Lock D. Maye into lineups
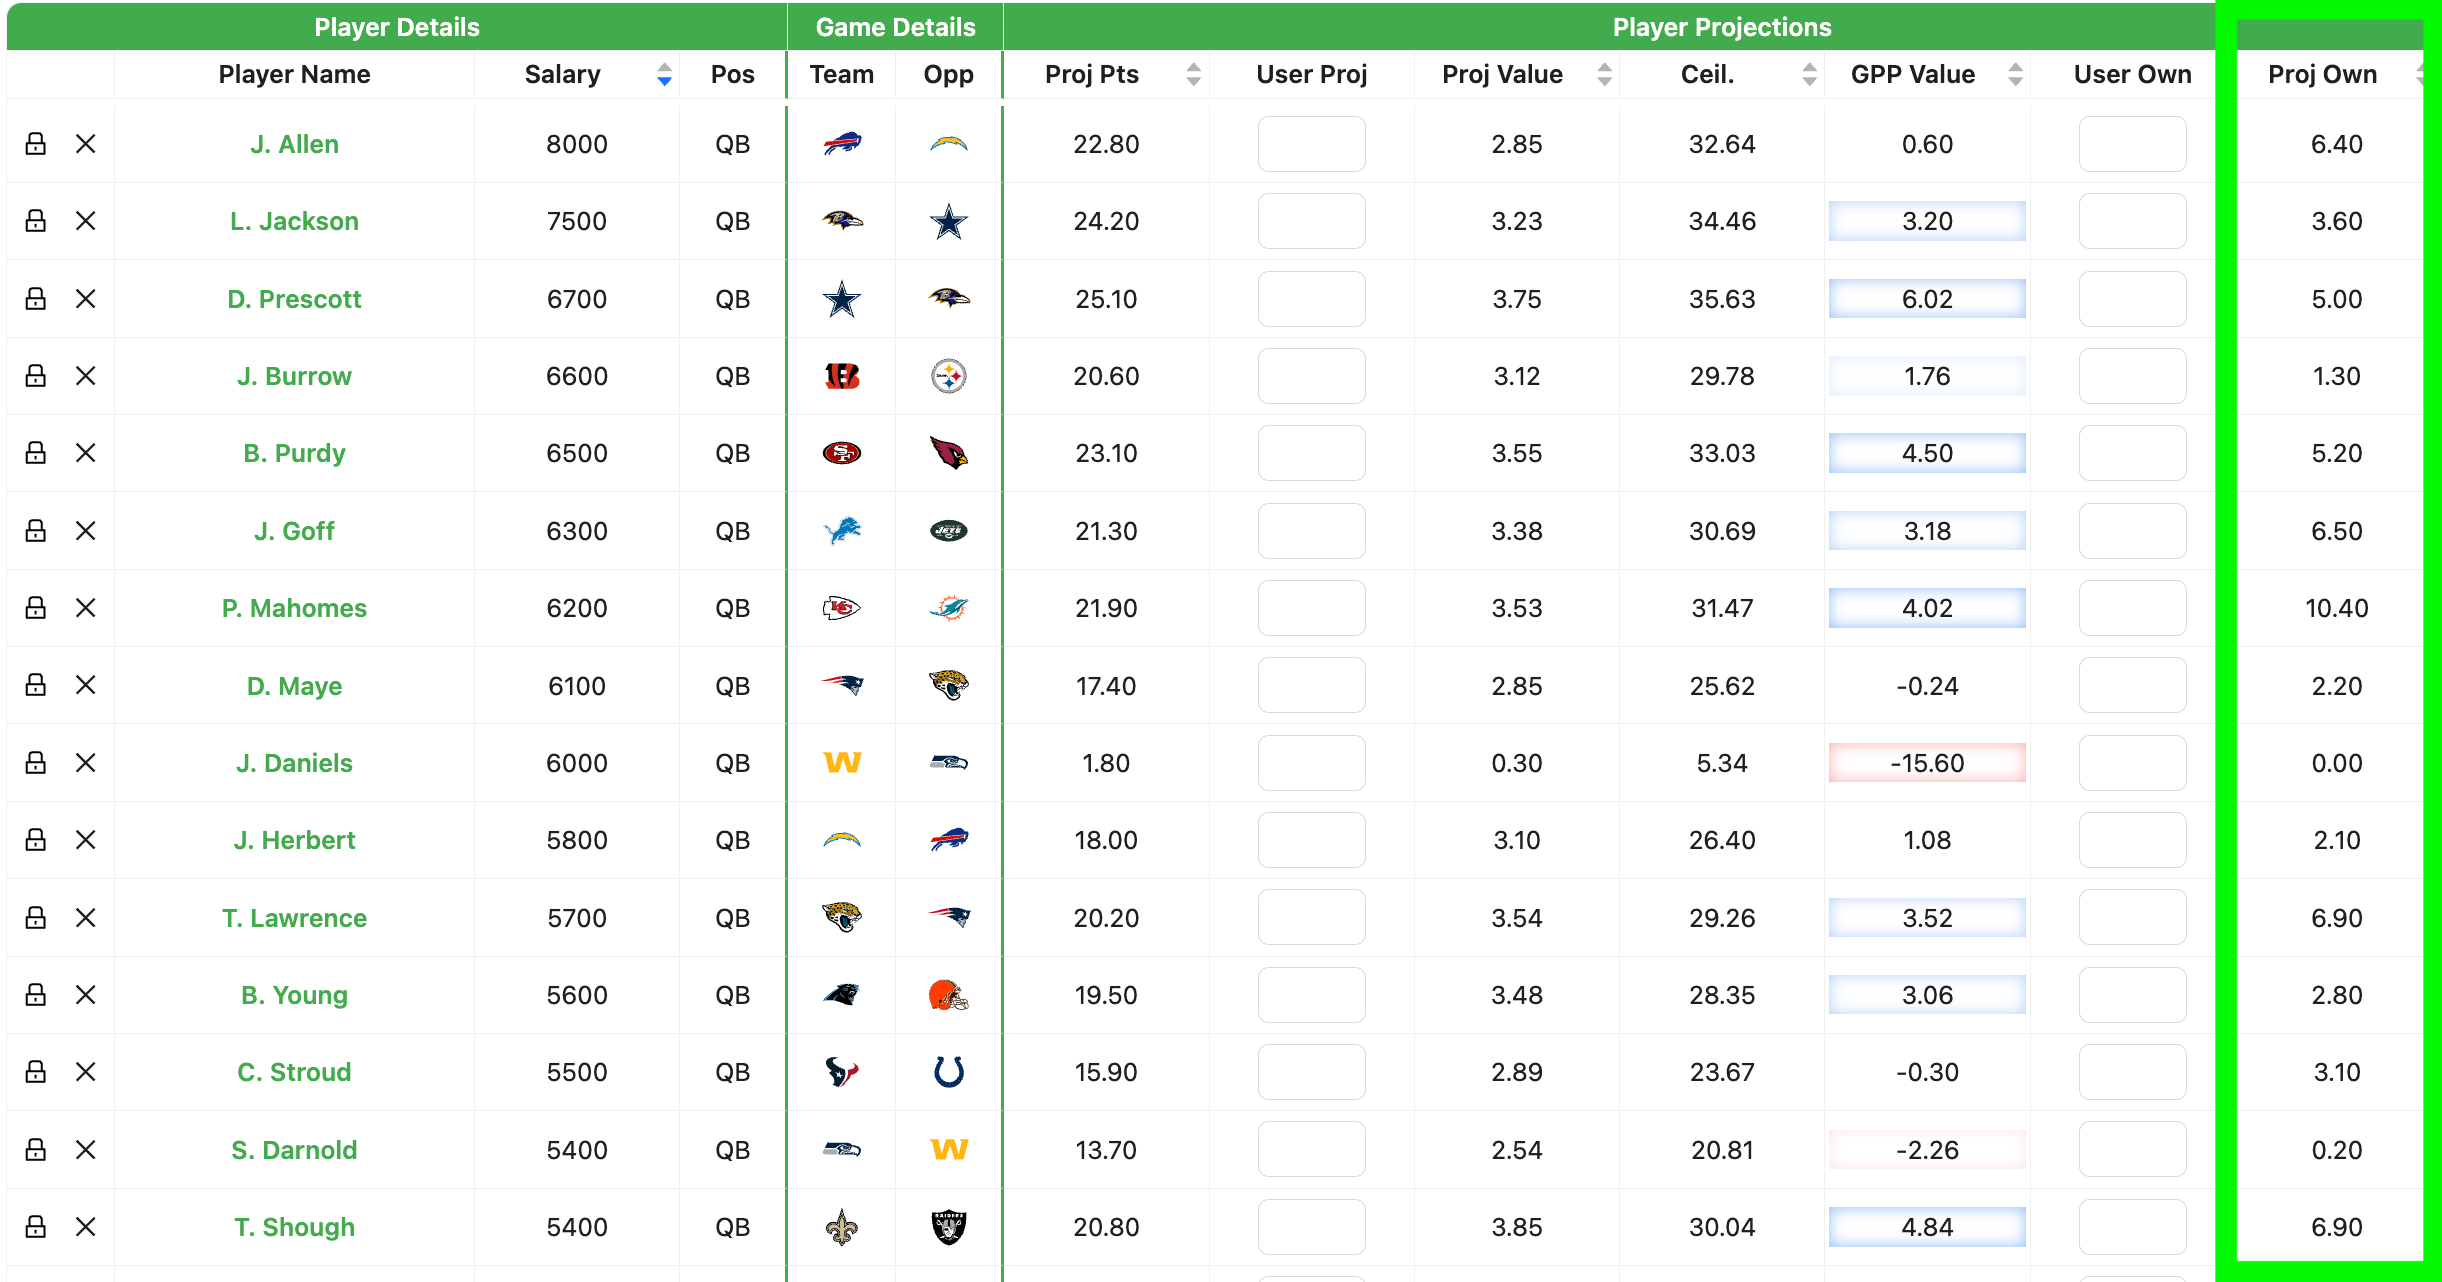 36,685
